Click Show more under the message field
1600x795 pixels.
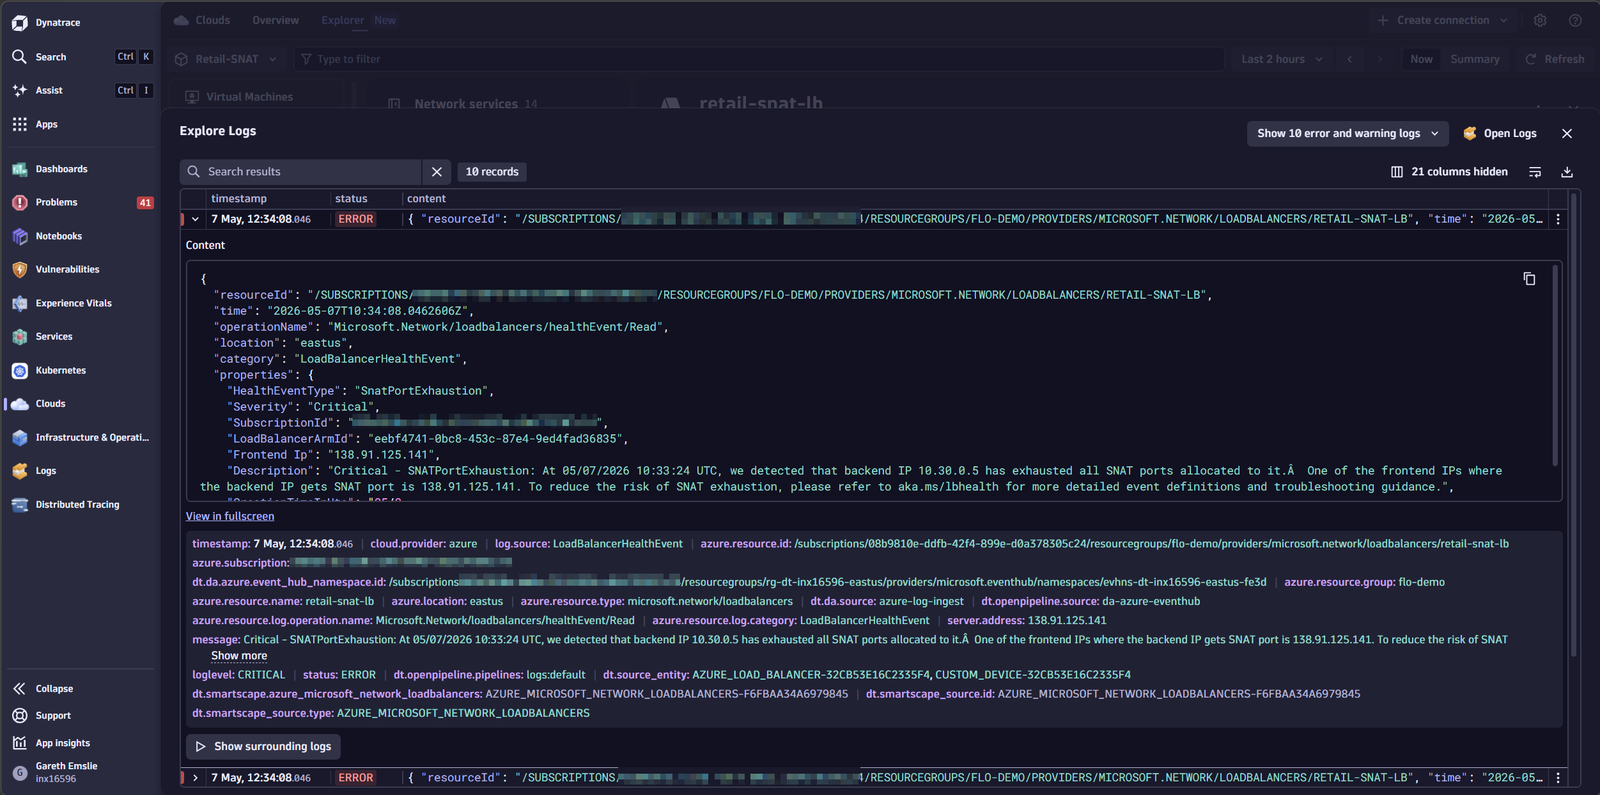pyautogui.click(x=239, y=656)
